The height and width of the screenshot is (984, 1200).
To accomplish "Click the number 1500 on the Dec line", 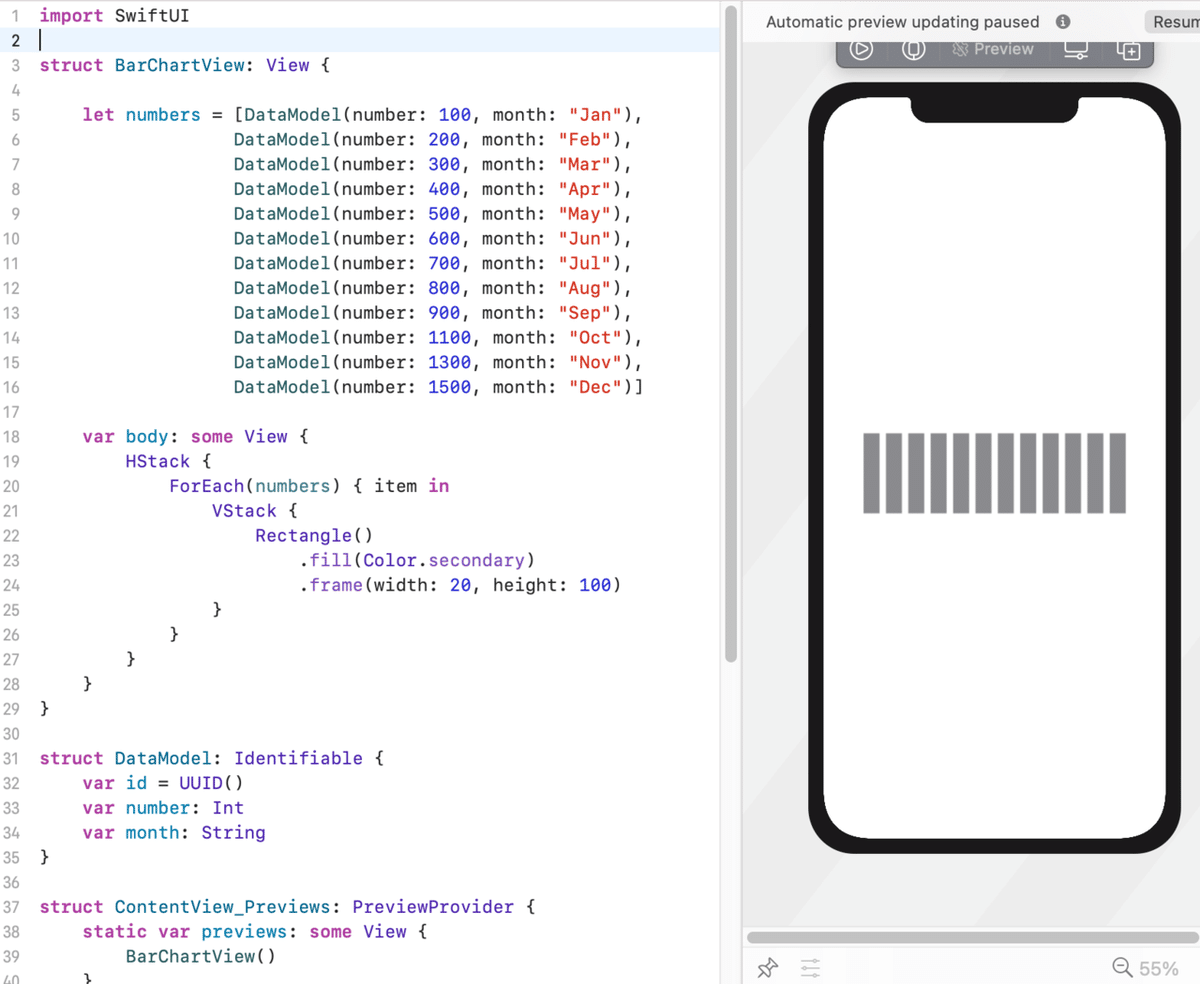I will (450, 387).
